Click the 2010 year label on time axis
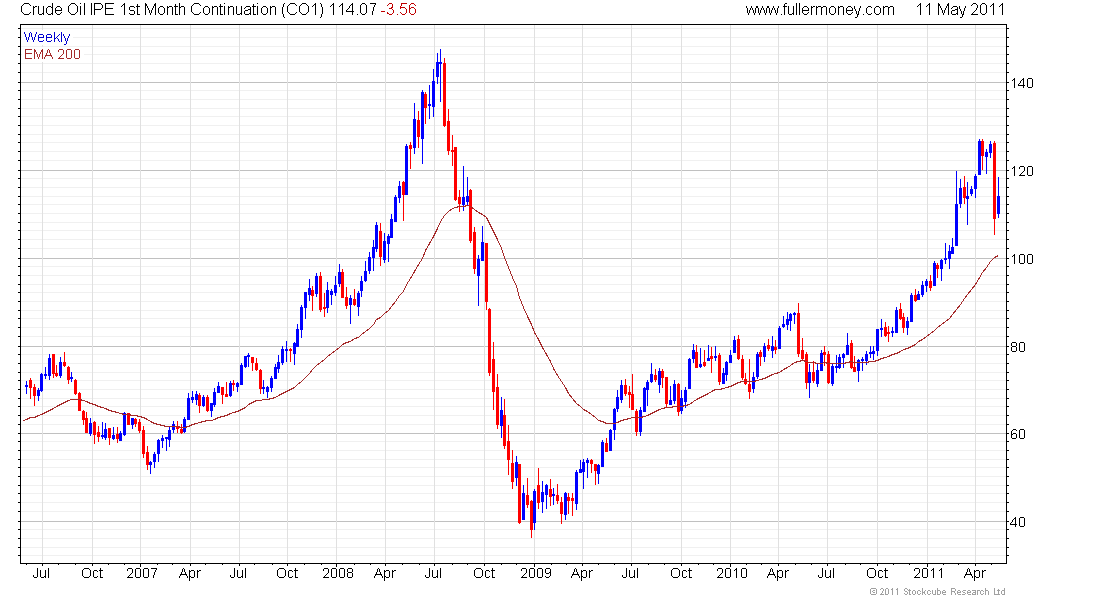 click(x=732, y=573)
